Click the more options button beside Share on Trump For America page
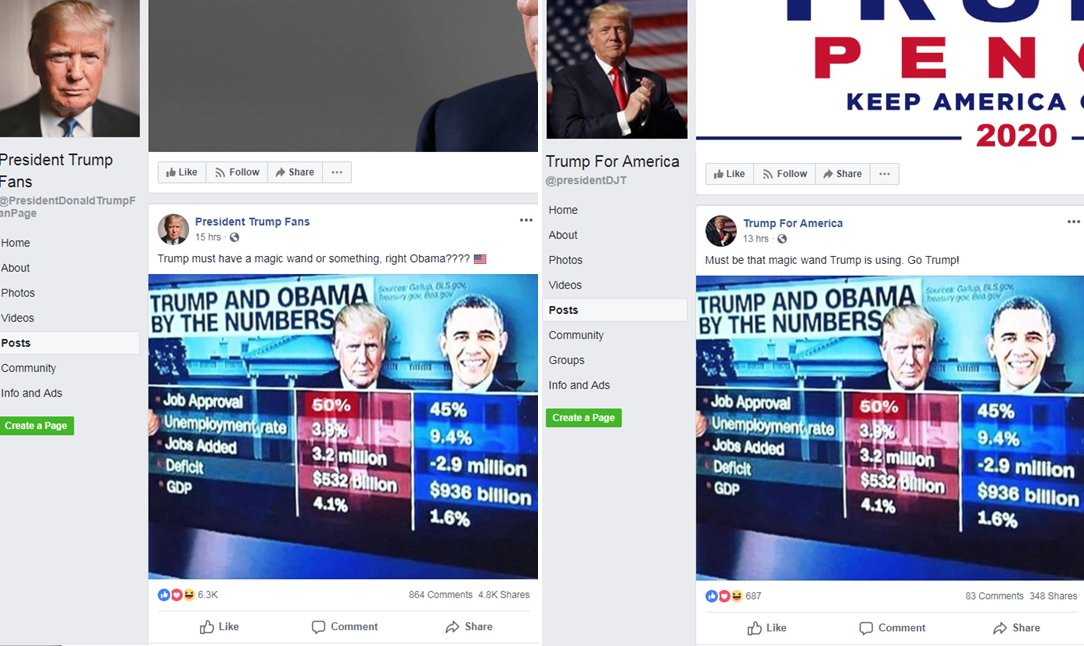The image size is (1084, 646). 884,174
